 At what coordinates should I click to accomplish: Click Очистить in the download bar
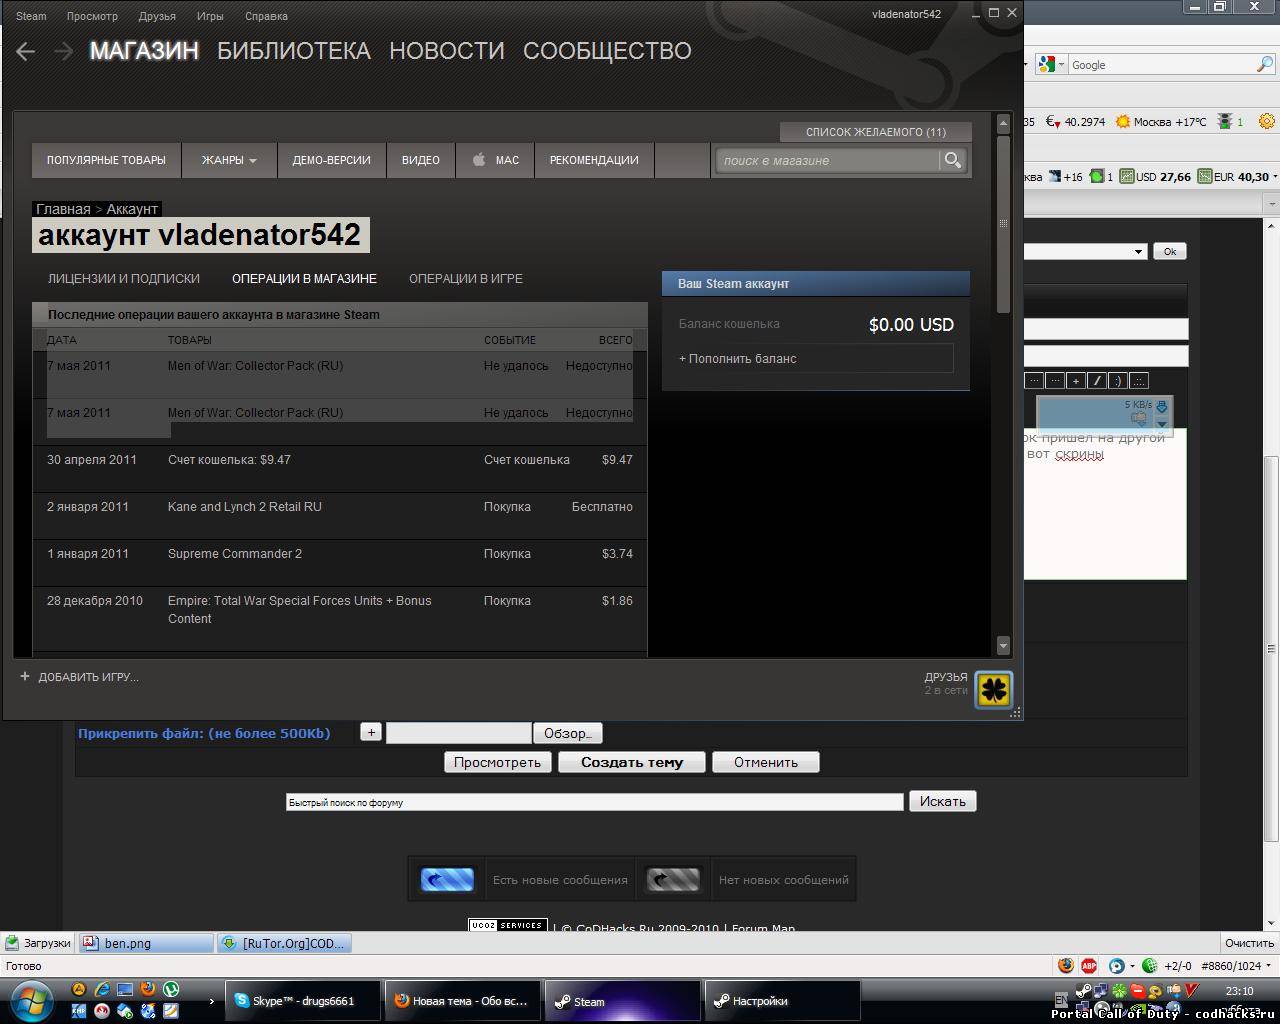point(1250,943)
